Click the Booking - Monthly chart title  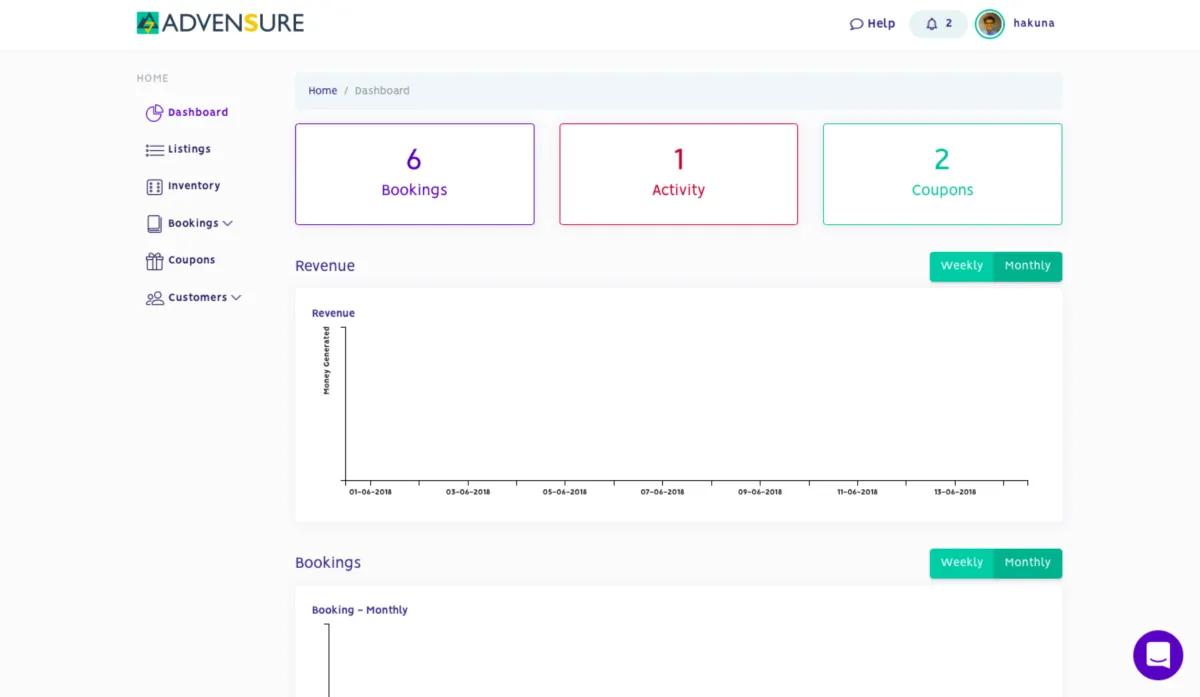coord(360,611)
